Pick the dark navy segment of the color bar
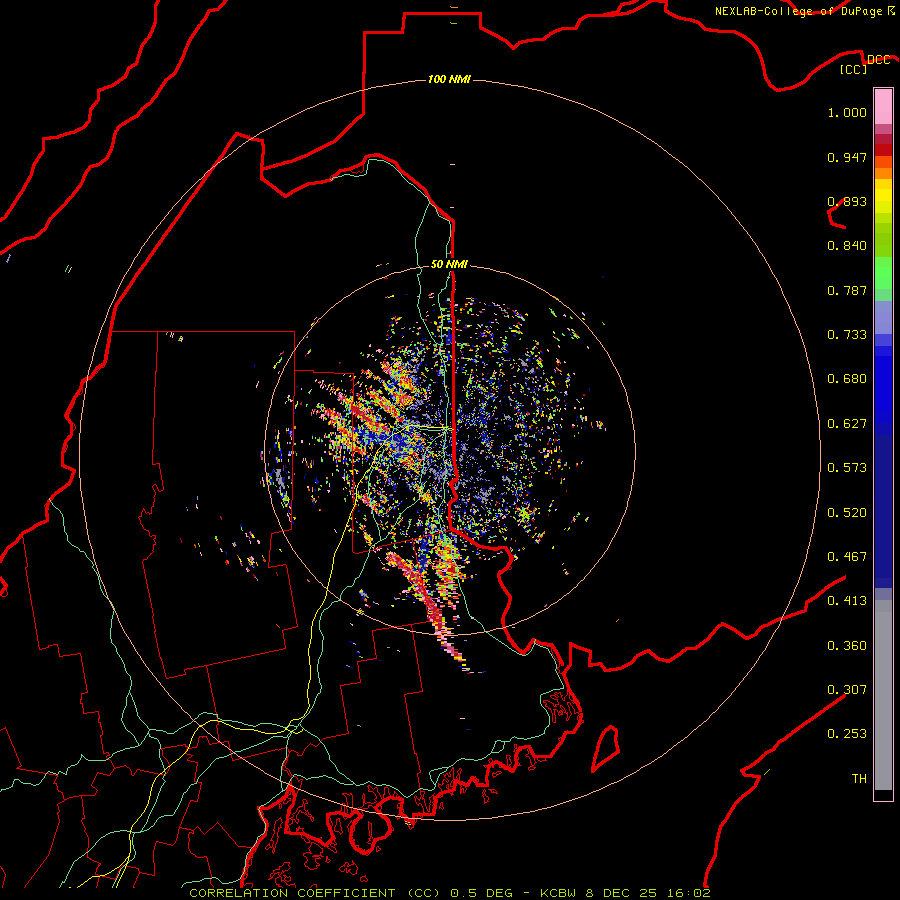Screen dimensions: 900x900 (883, 511)
